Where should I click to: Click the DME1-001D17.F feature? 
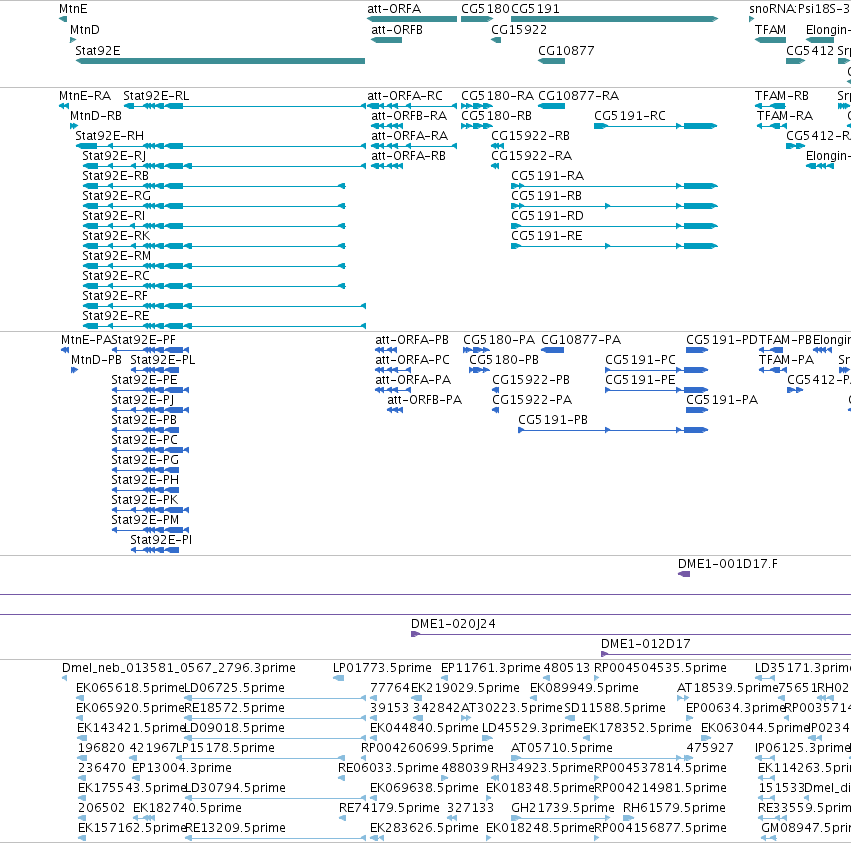[684, 574]
